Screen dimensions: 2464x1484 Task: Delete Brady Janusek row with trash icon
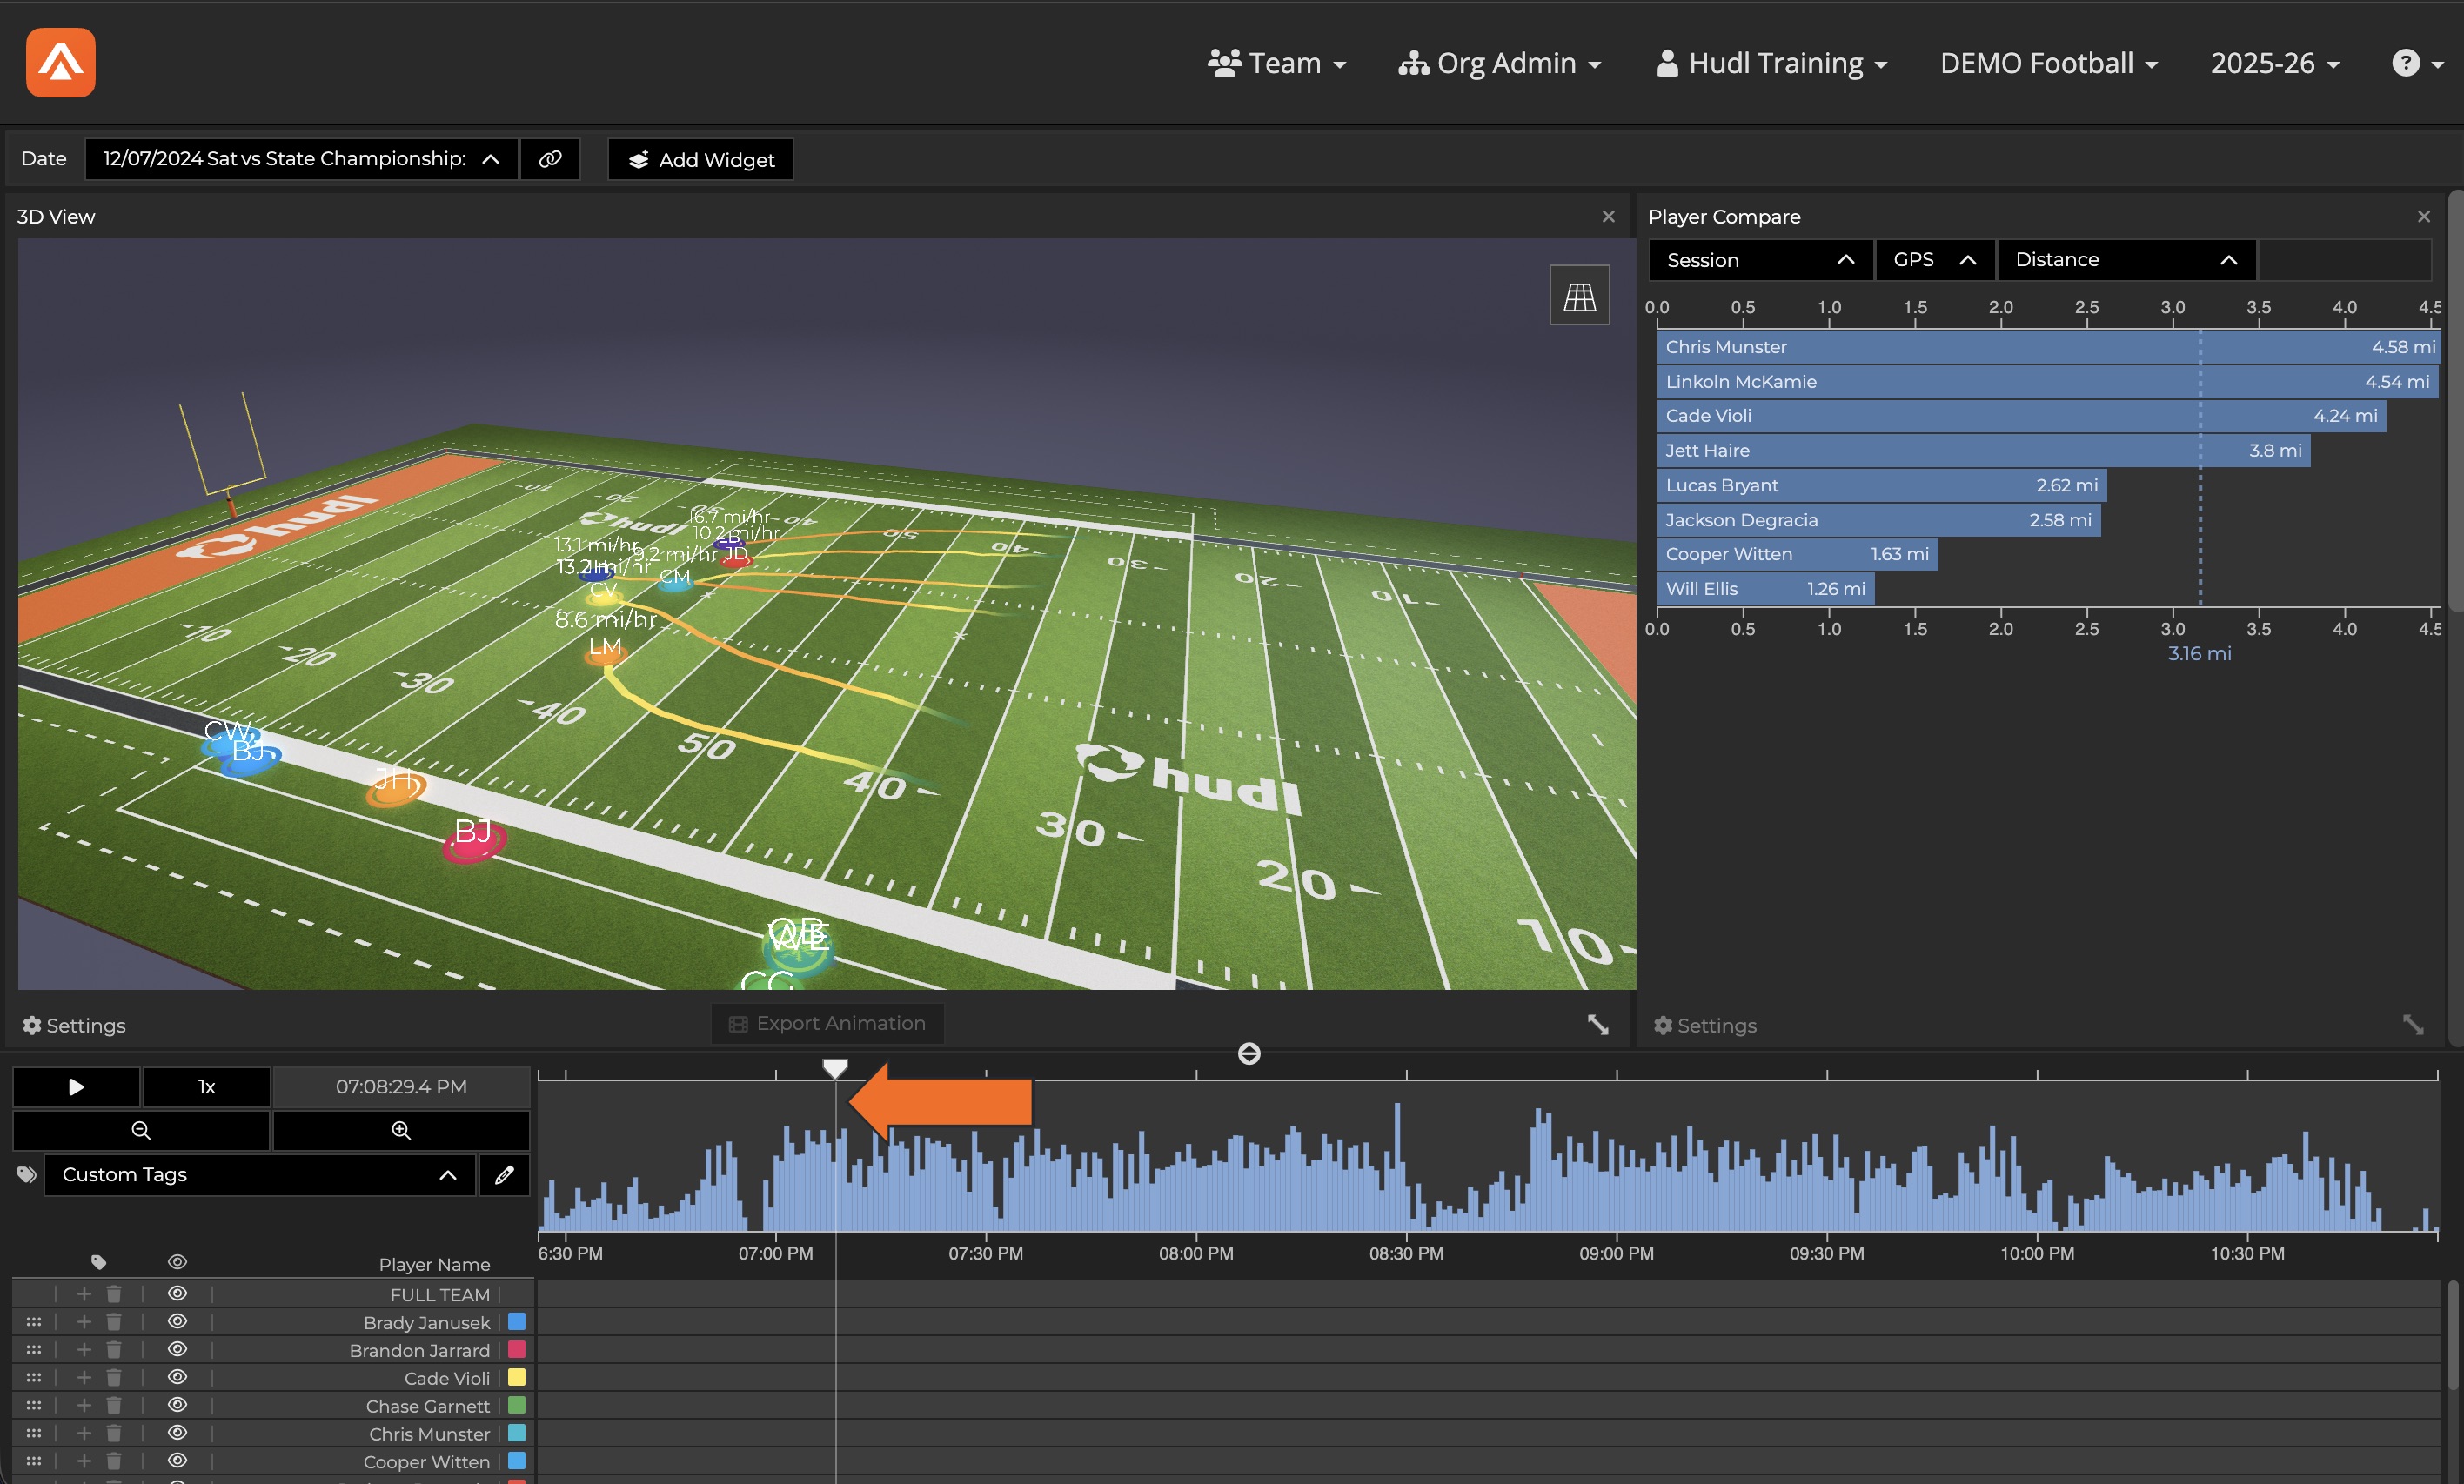114,1322
